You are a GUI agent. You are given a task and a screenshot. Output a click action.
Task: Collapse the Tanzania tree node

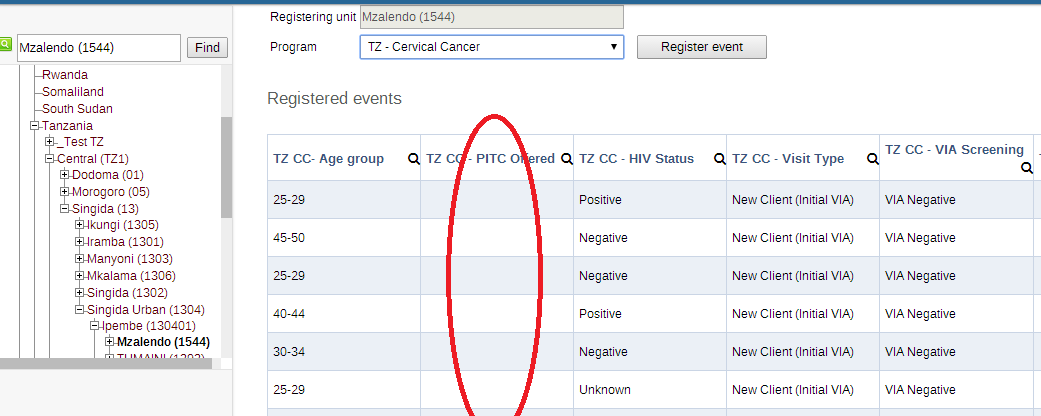point(35,126)
